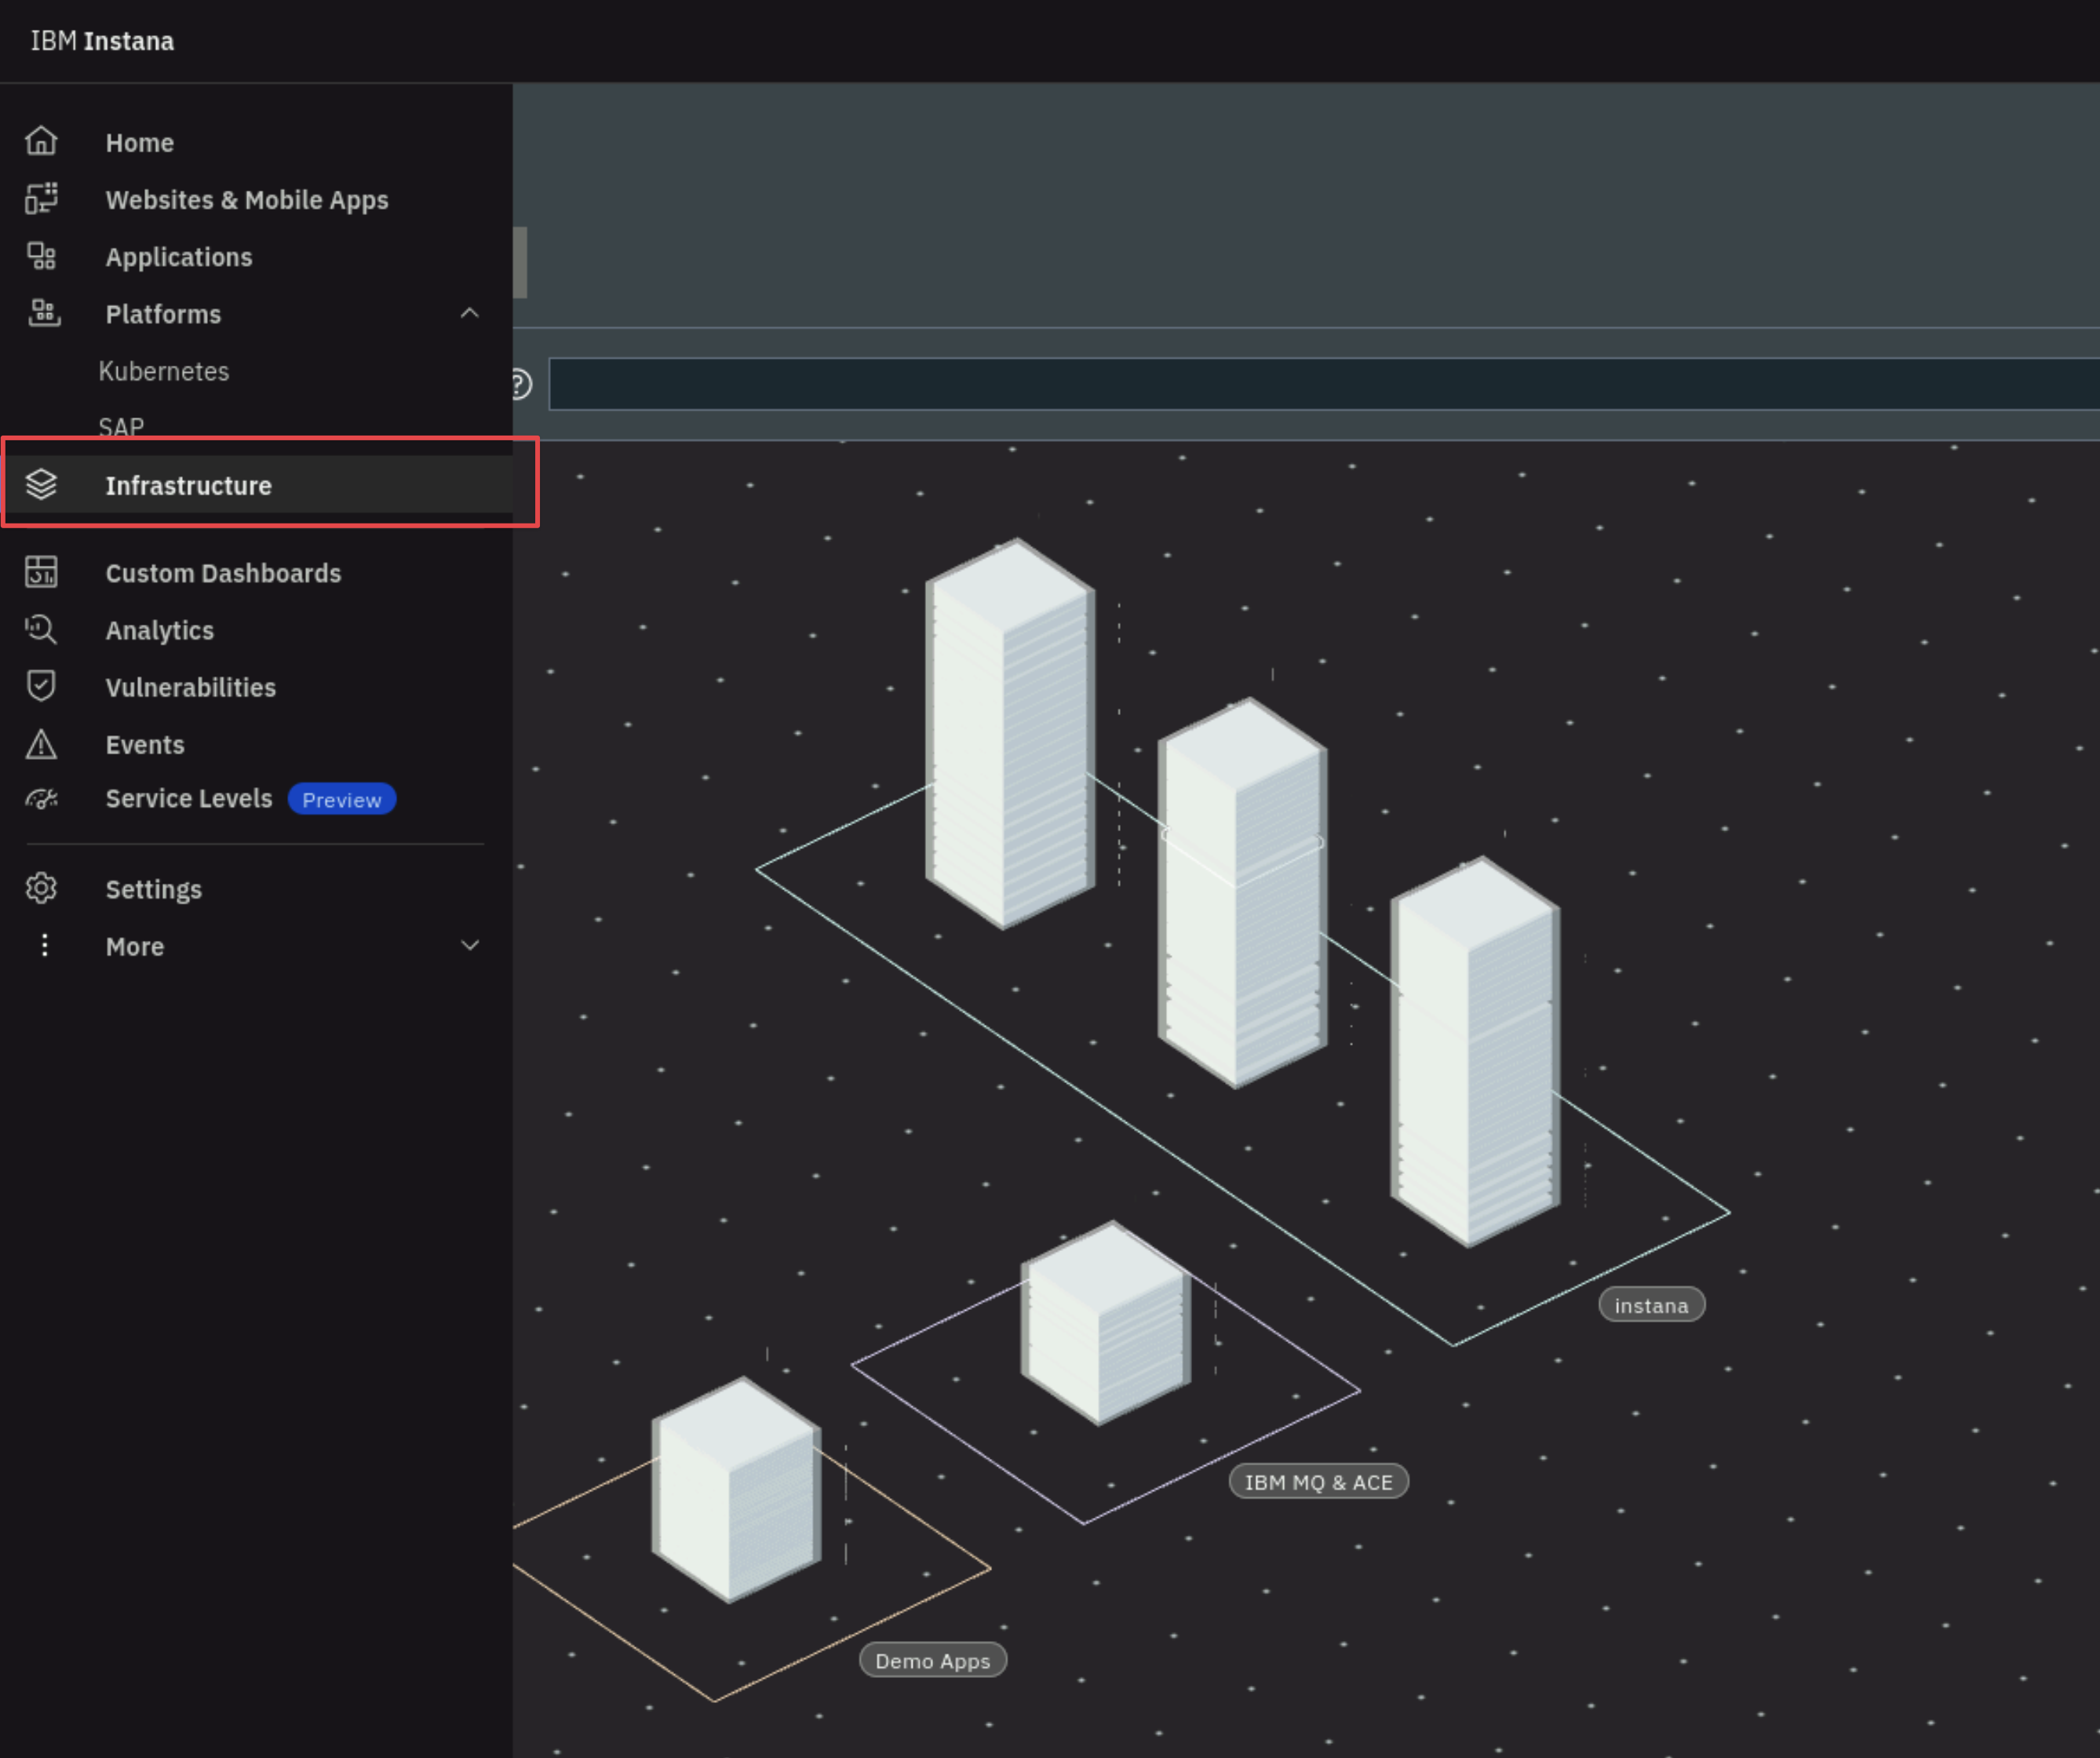The width and height of the screenshot is (2100, 1758).
Task: Click the Demo Apps zone label
Action: coord(932,1660)
